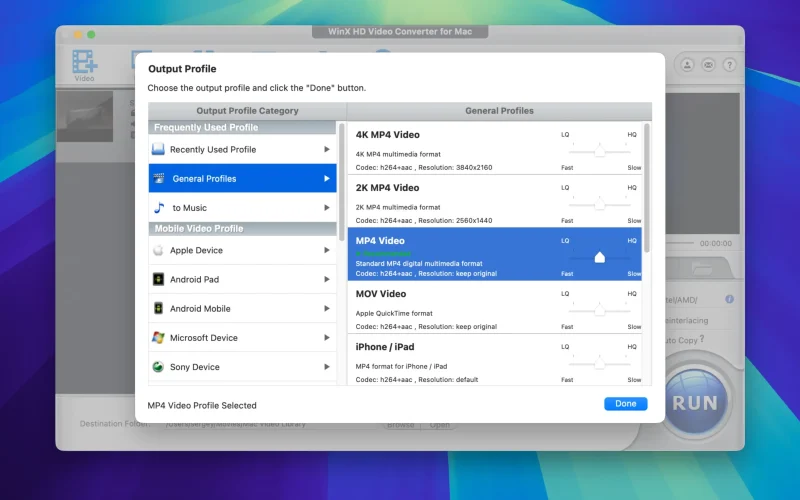This screenshot has height=500, width=800.
Task: Click the Microsoft Device Windows icon
Action: pyautogui.click(x=158, y=337)
